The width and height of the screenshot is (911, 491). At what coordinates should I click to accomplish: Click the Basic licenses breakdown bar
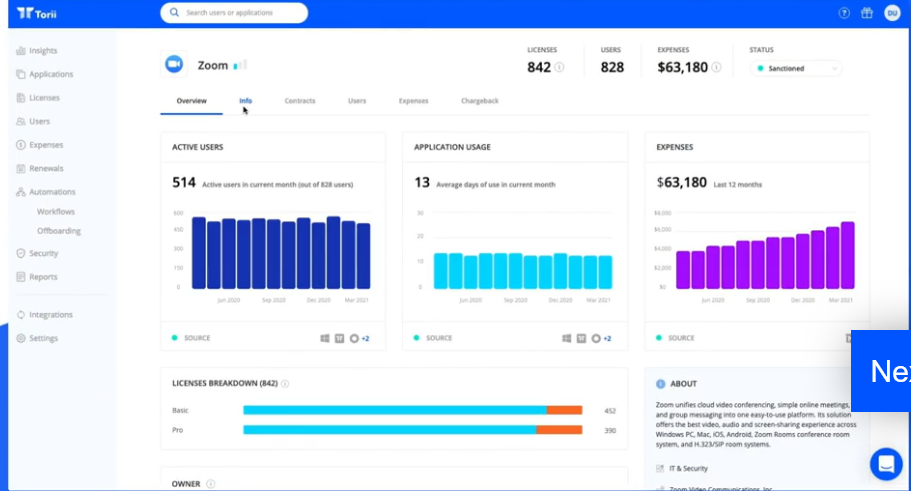(413, 410)
